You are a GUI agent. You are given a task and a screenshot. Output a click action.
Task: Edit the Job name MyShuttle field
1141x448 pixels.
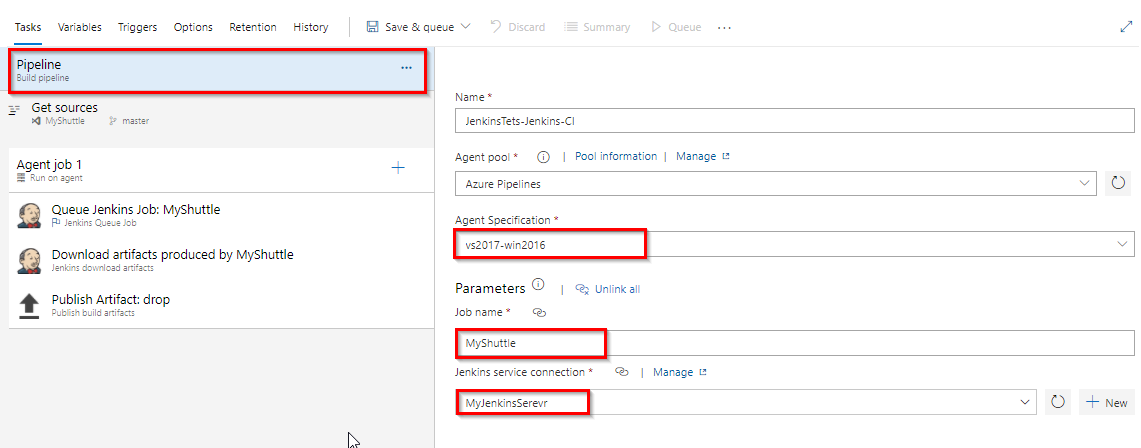pyautogui.click(x=794, y=343)
